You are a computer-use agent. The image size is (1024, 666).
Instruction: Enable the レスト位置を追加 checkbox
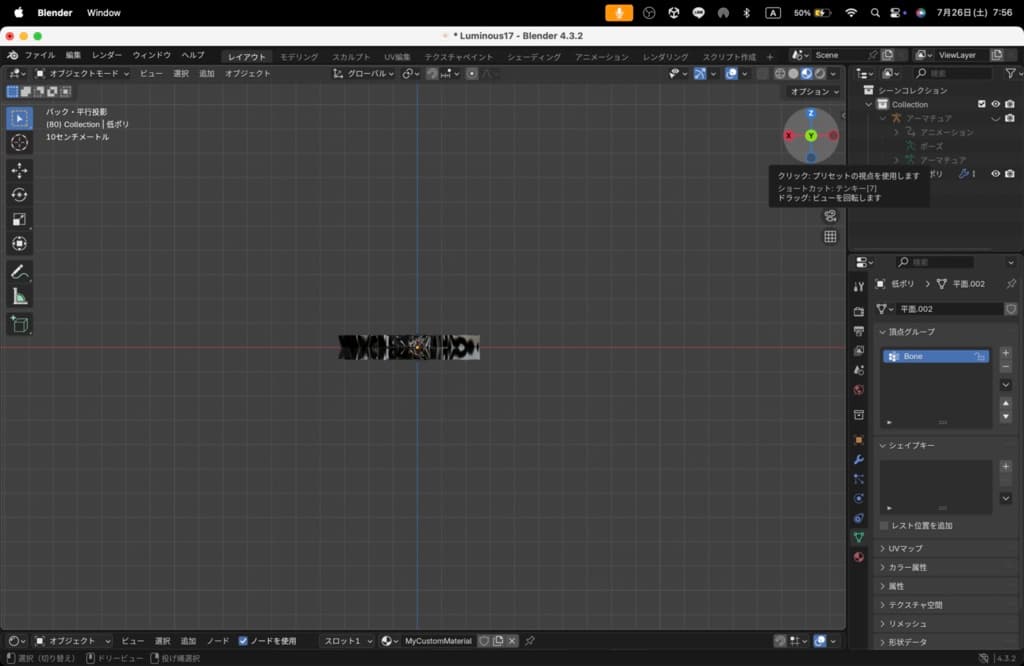pos(884,525)
